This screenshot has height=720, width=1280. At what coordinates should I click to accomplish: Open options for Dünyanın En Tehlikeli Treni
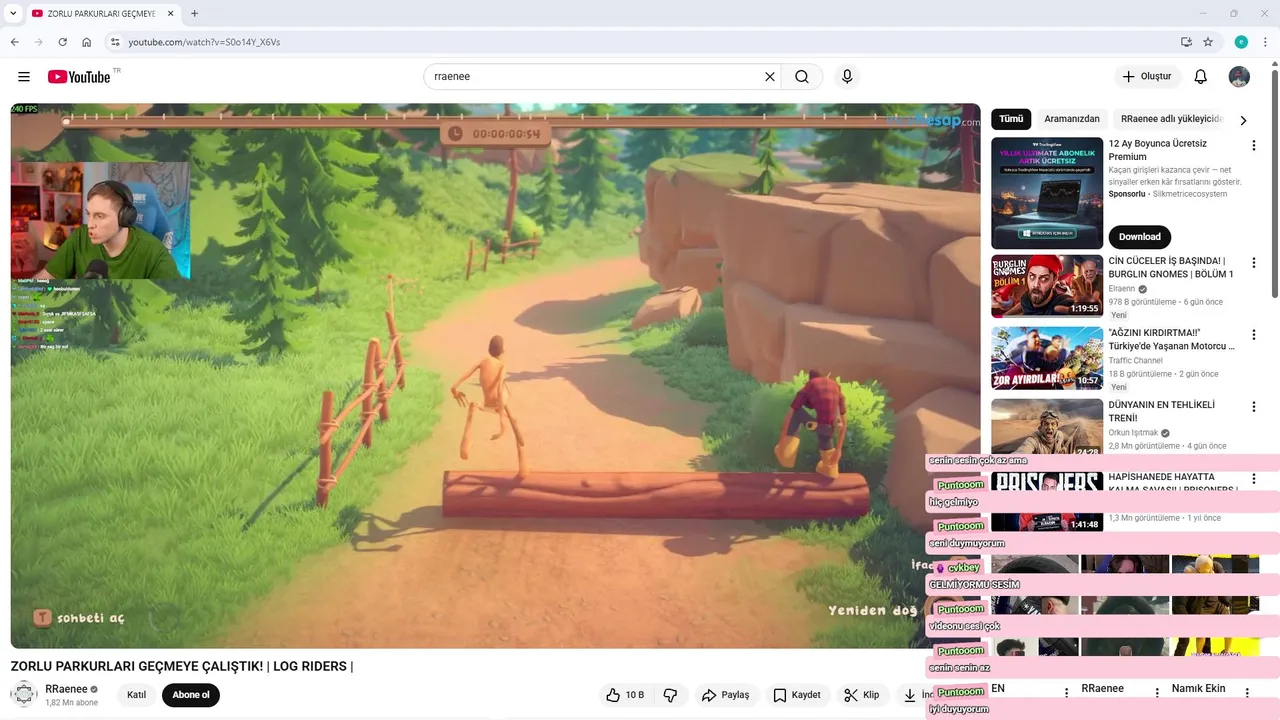click(1254, 407)
